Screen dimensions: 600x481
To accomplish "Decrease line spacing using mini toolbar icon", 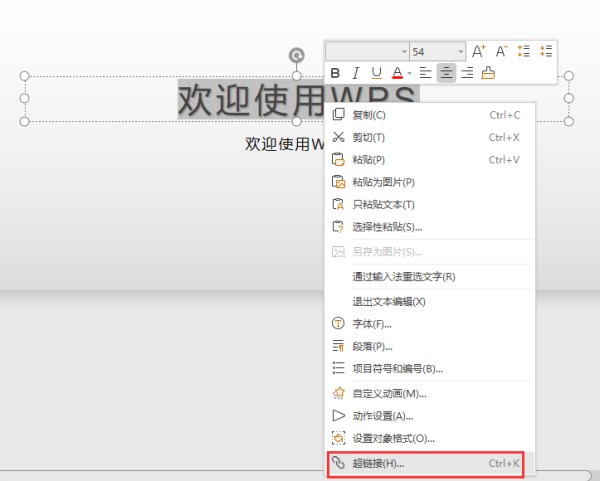I will (x=545, y=51).
